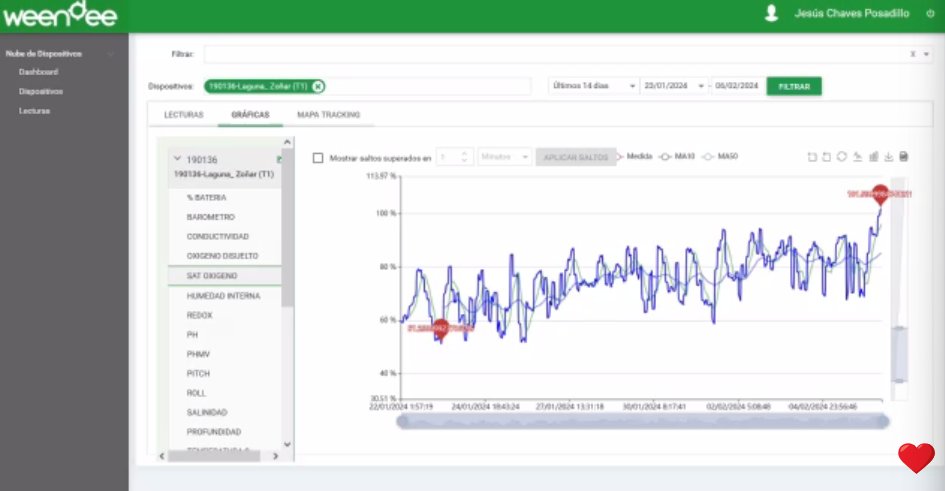Screen dimensions: 945x491
Task: Enable Mostrar saltos superados en checkbox
Action: click(x=318, y=158)
